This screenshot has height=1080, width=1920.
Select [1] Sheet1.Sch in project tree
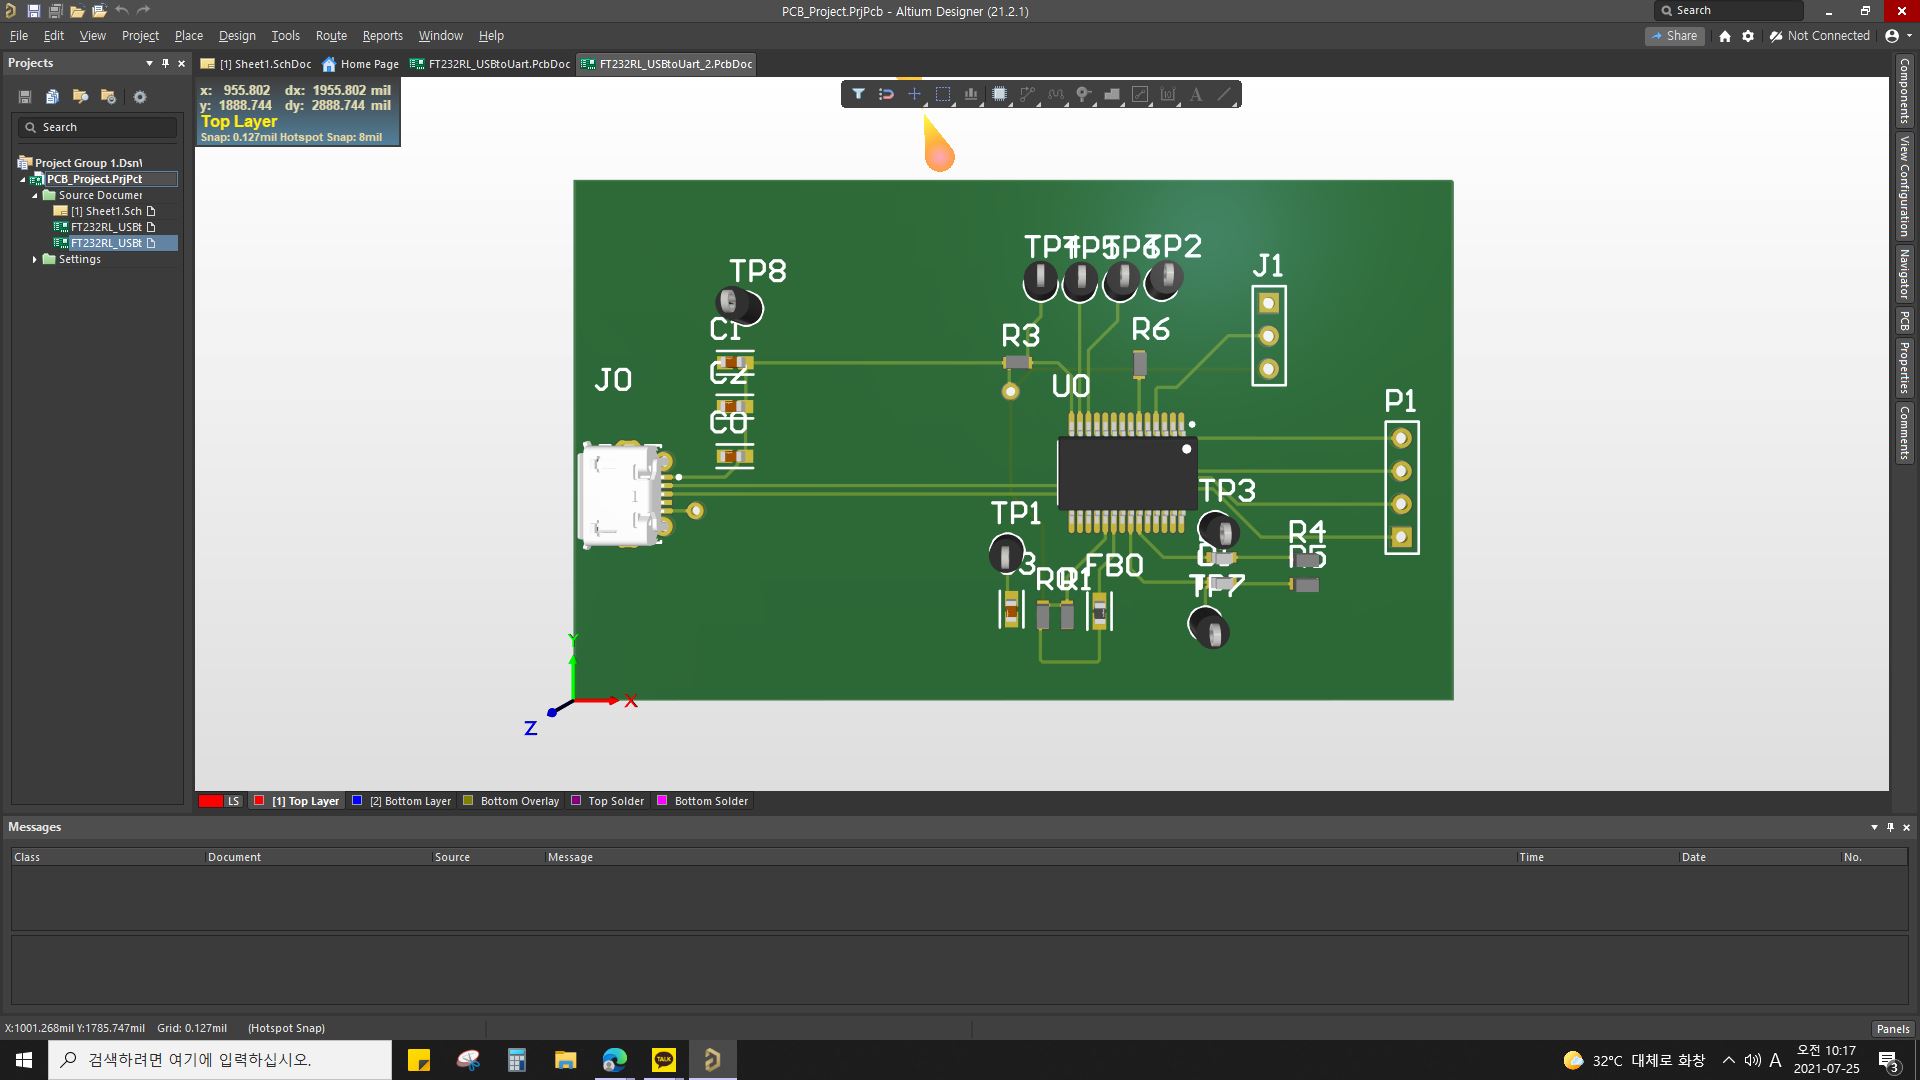(105, 212)
